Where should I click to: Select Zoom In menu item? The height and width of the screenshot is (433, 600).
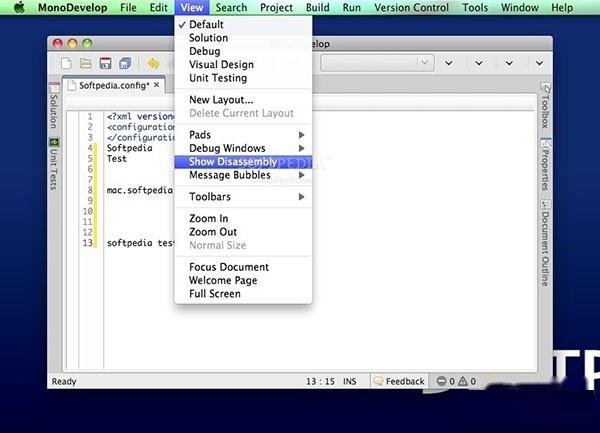[243, 218]
